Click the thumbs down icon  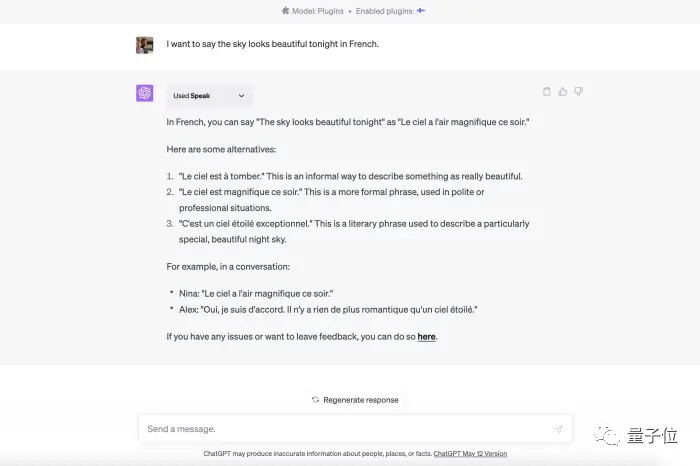(x=578, y=92)
